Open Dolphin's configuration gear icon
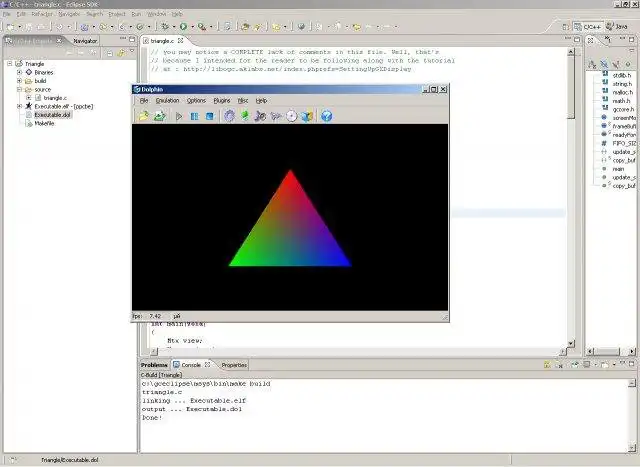The image size is (640, 467). 229,116
